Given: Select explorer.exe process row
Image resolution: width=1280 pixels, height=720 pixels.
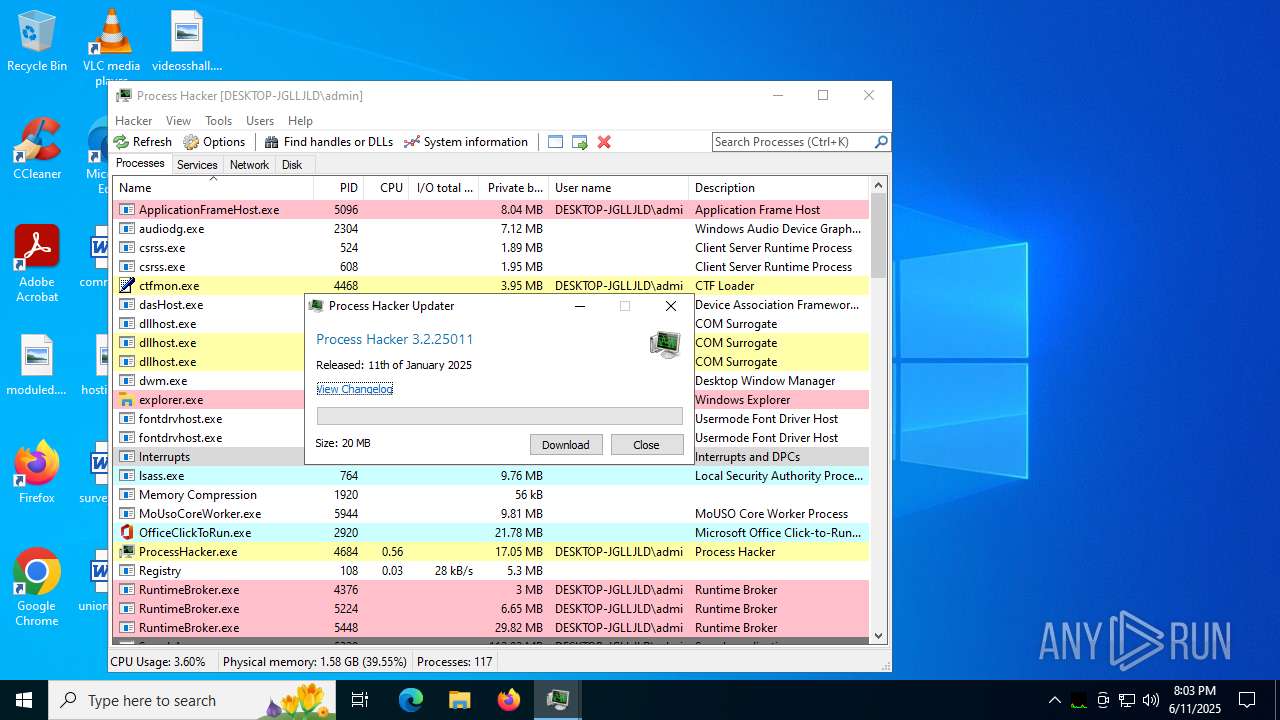Looking at the screenshot, I should tap(491, 400).
